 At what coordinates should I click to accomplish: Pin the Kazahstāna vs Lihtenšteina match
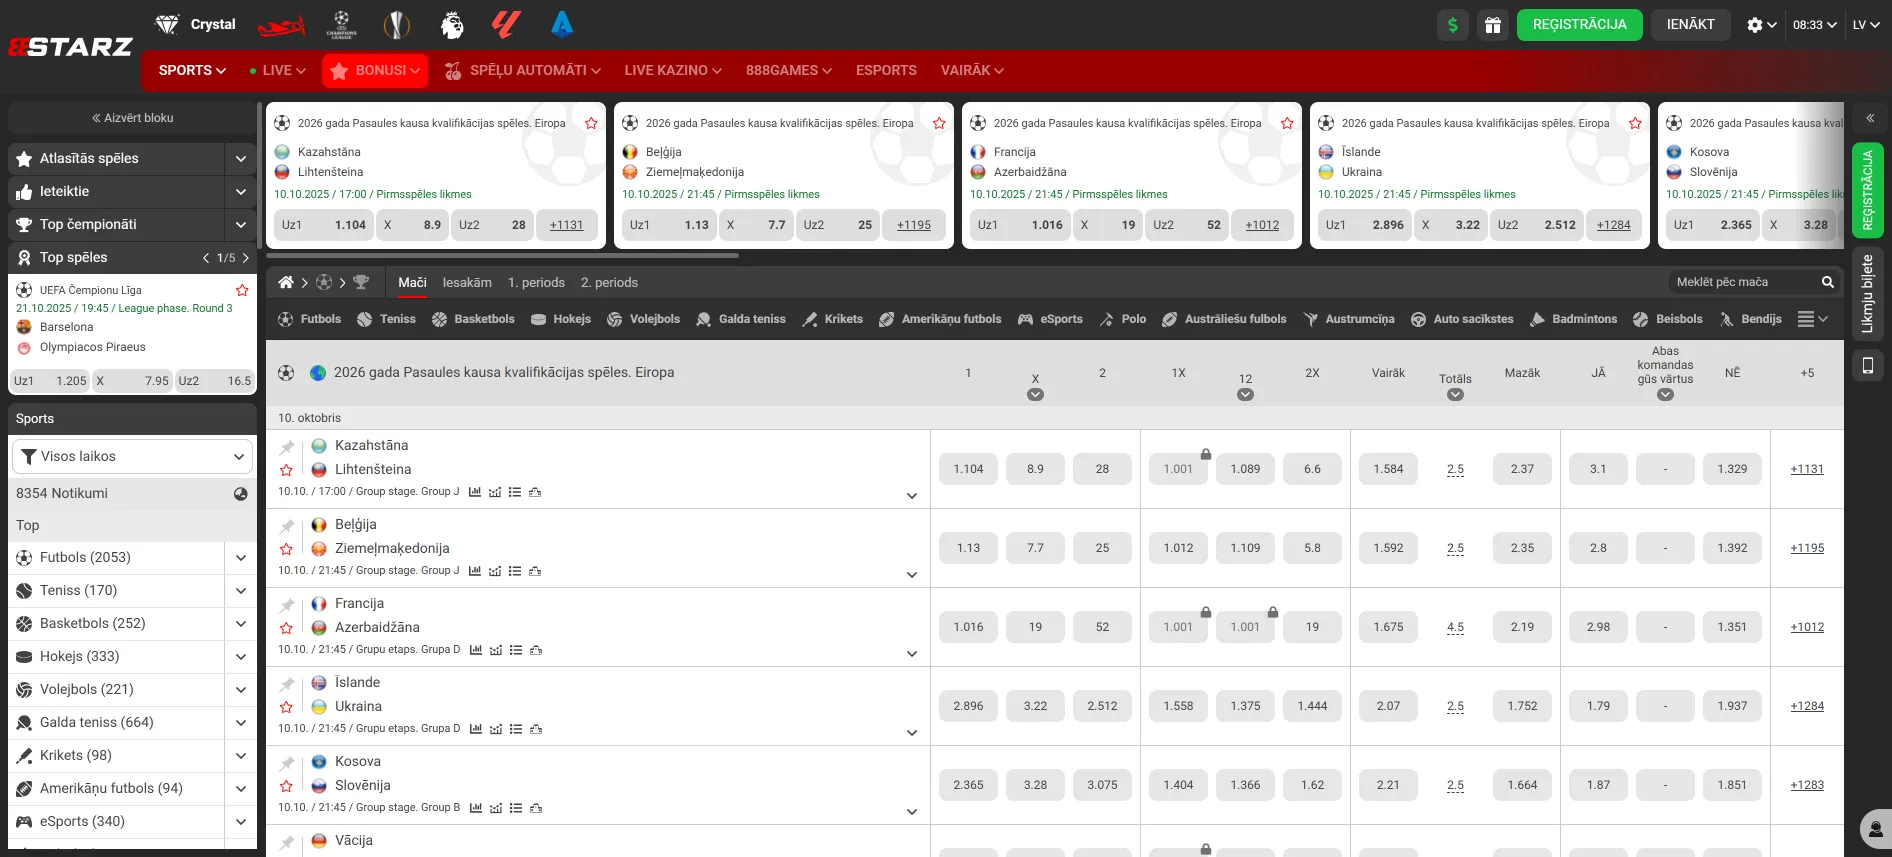click(x=287, y=447)
